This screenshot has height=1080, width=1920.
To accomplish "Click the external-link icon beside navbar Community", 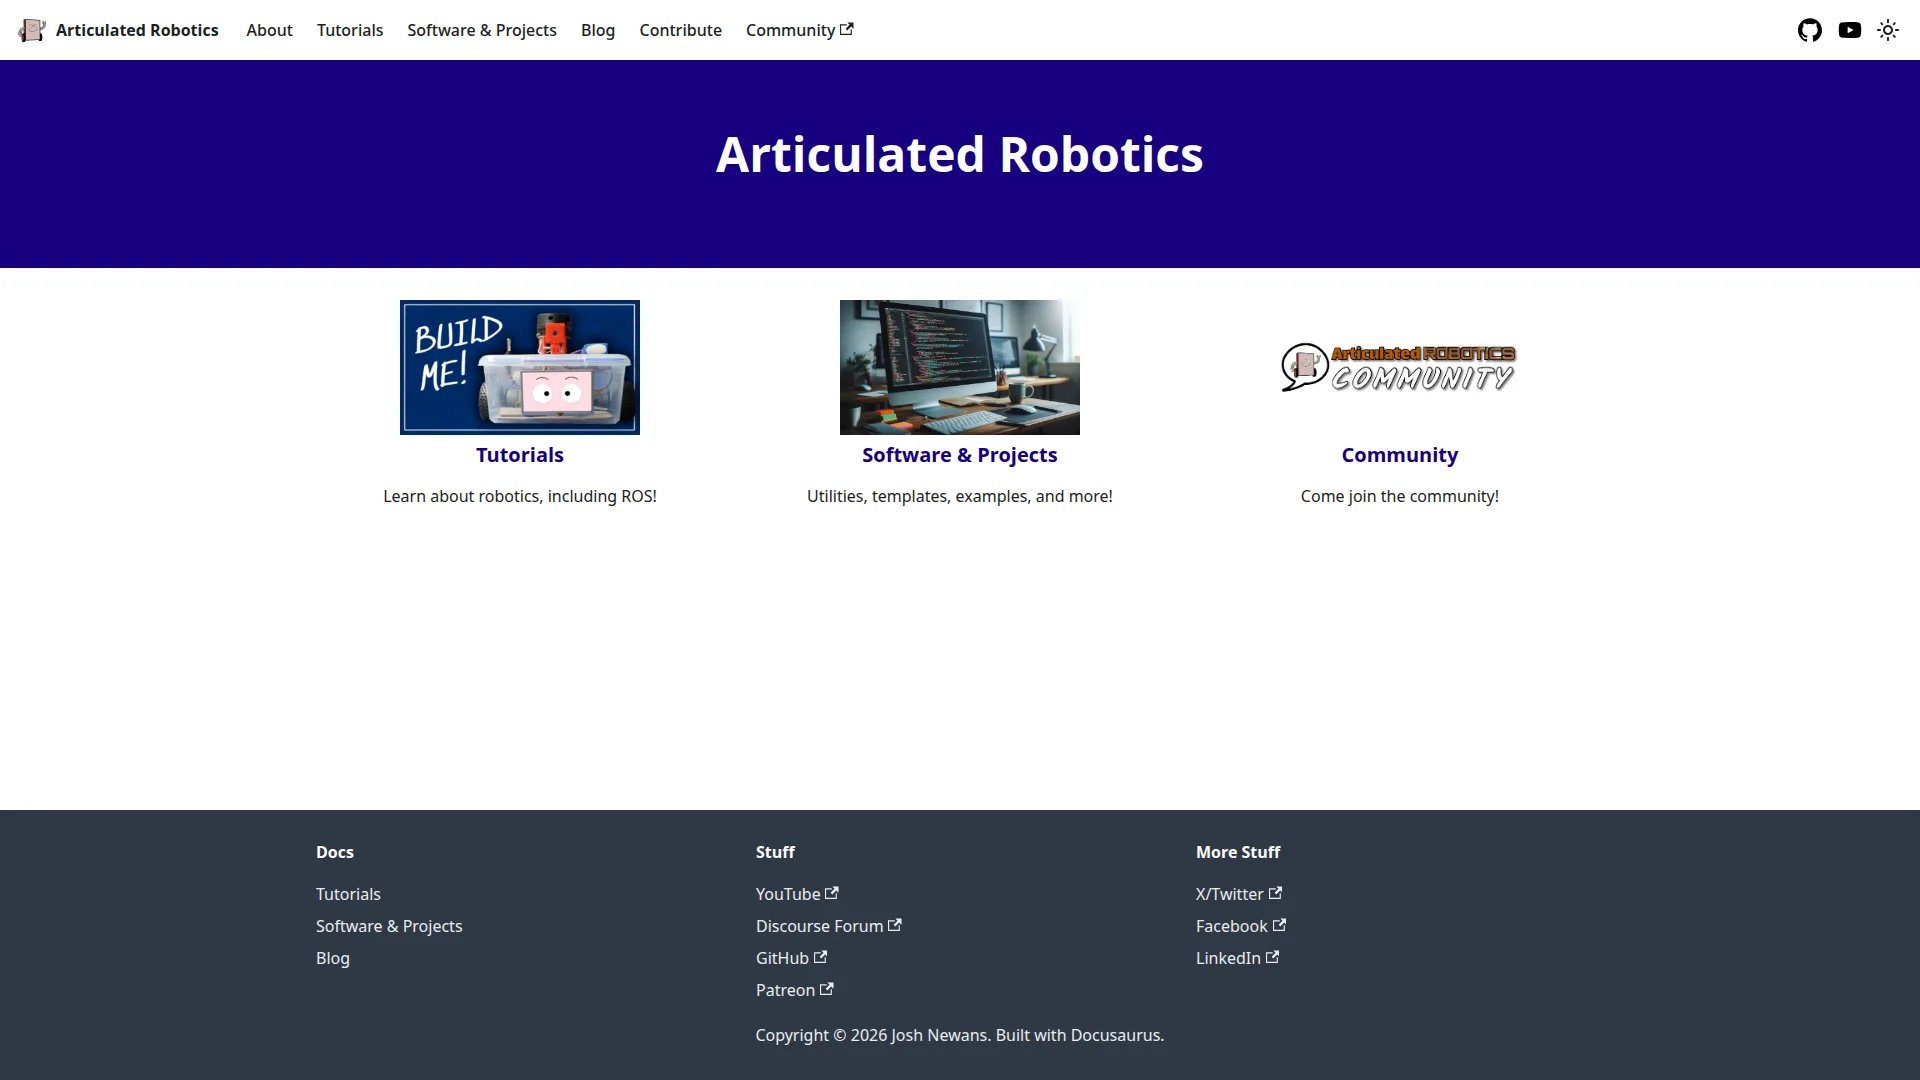I will point(847,29).
